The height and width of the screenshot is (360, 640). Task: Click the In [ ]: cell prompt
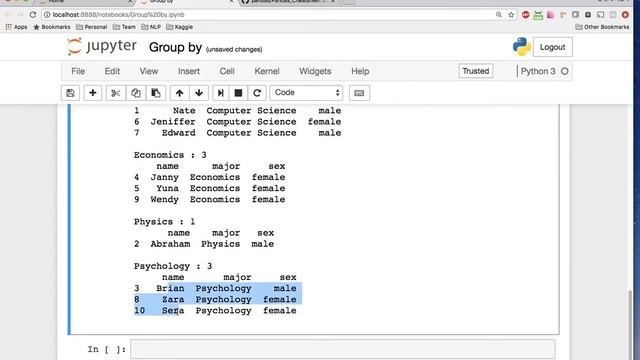click(107, 349)
